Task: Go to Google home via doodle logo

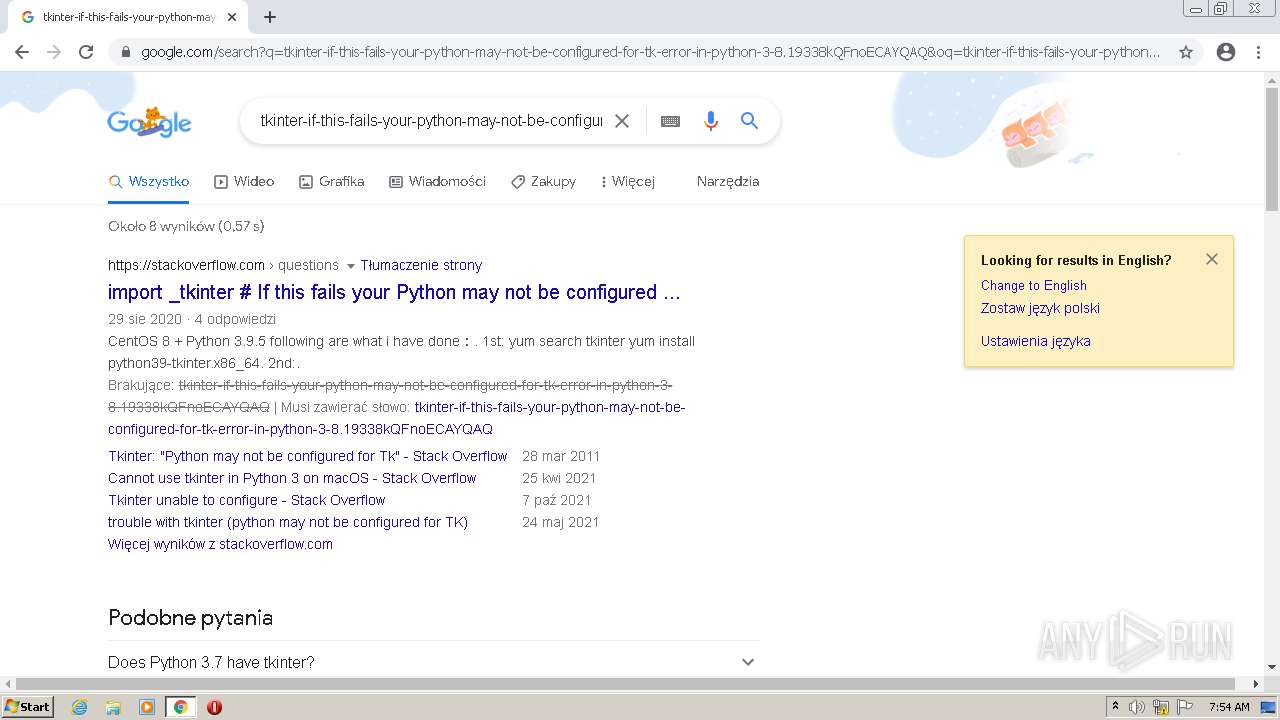Action: click(x=149, y=122)
